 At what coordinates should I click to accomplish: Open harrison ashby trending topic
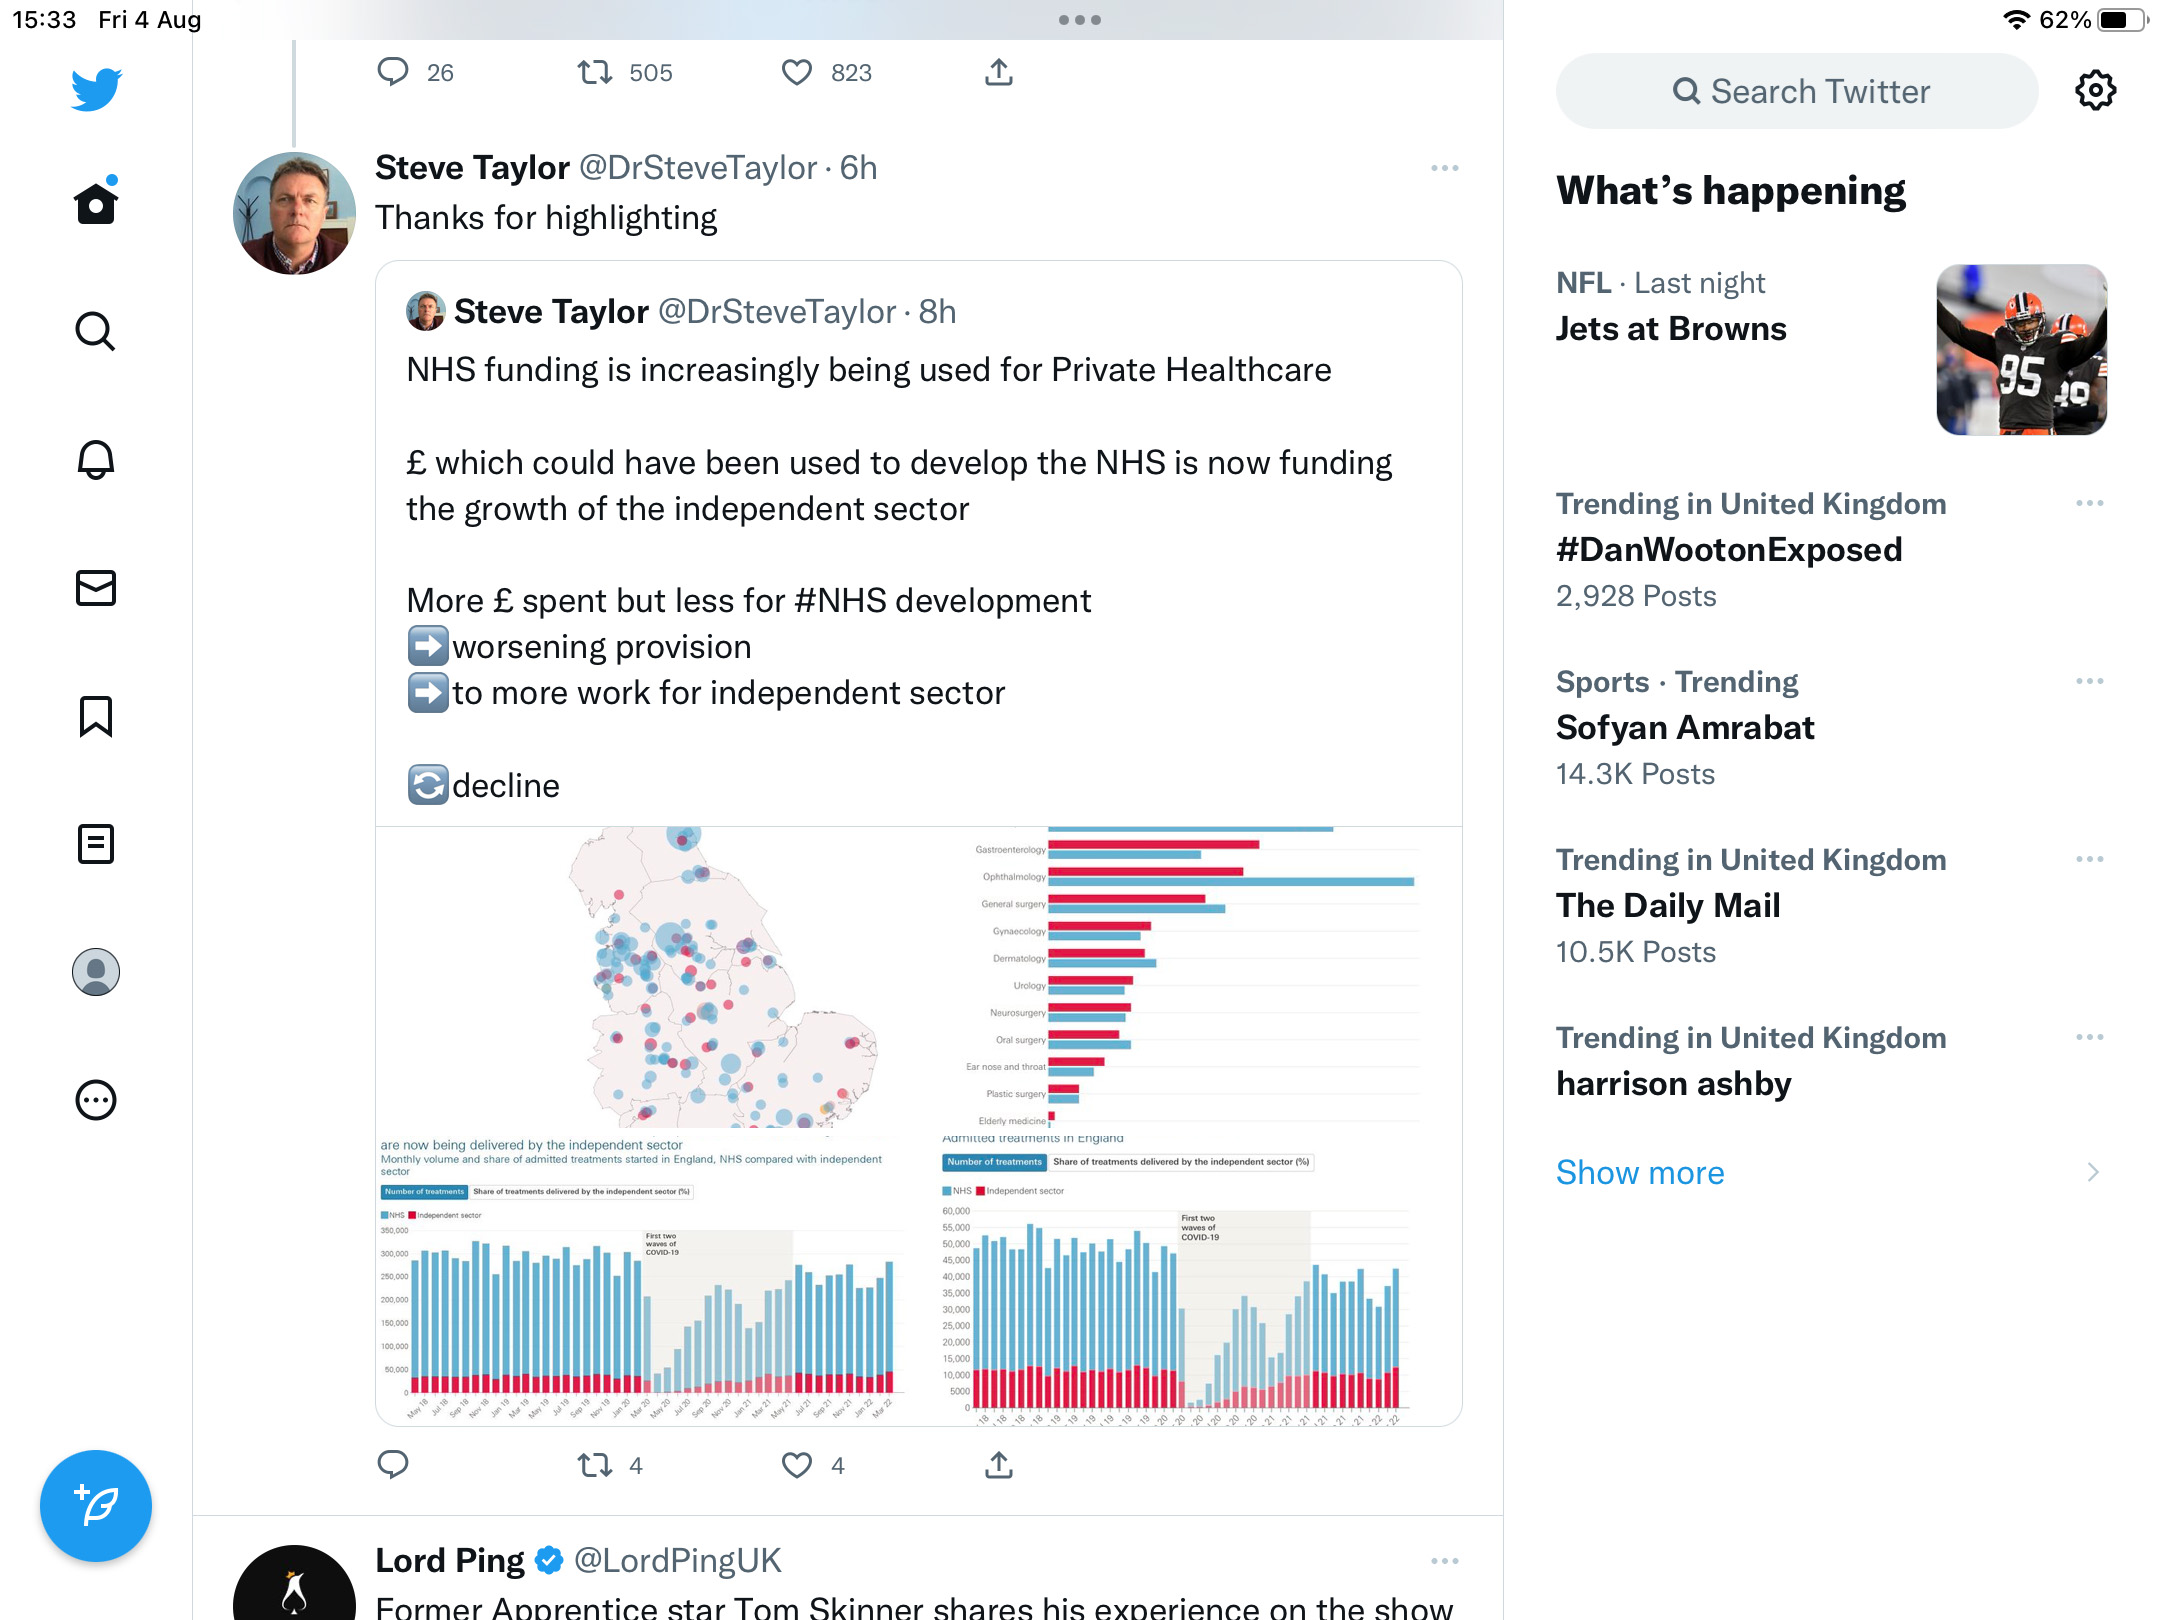tap(1674, 1084)
